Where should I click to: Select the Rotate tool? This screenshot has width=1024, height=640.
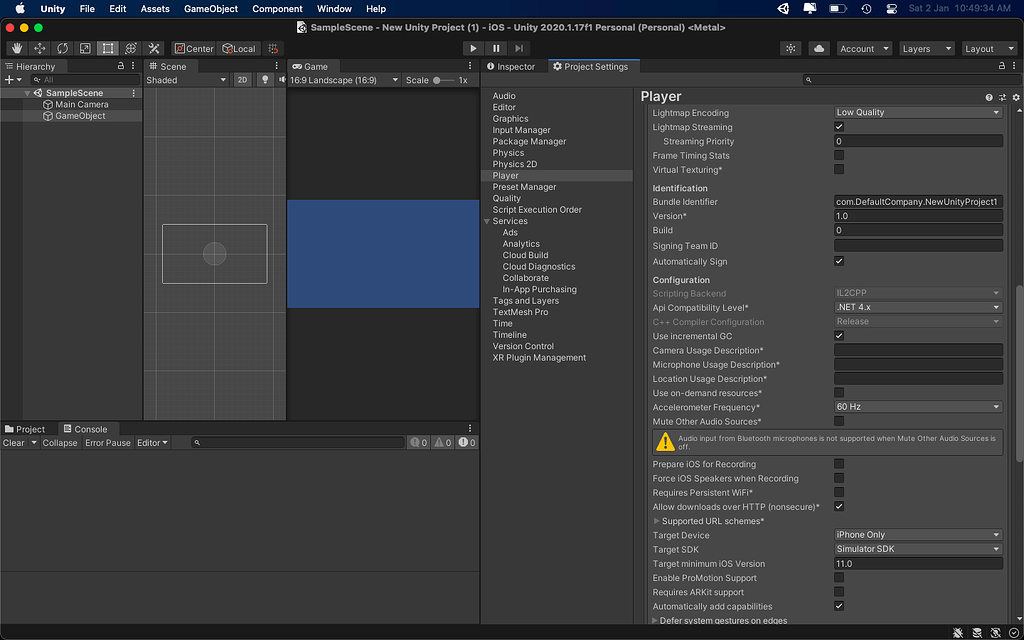coord(62,48)
